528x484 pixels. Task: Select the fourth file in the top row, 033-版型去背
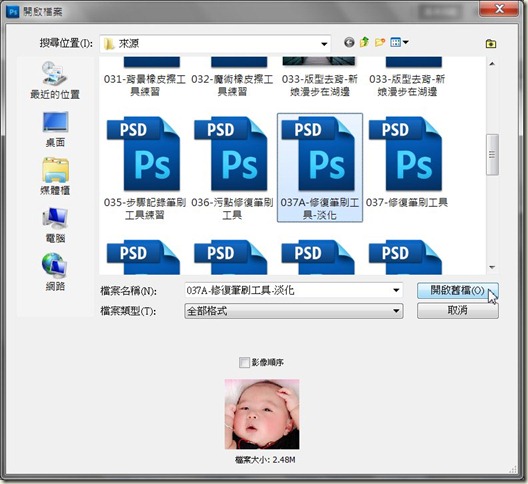click(x=407, y=77)
